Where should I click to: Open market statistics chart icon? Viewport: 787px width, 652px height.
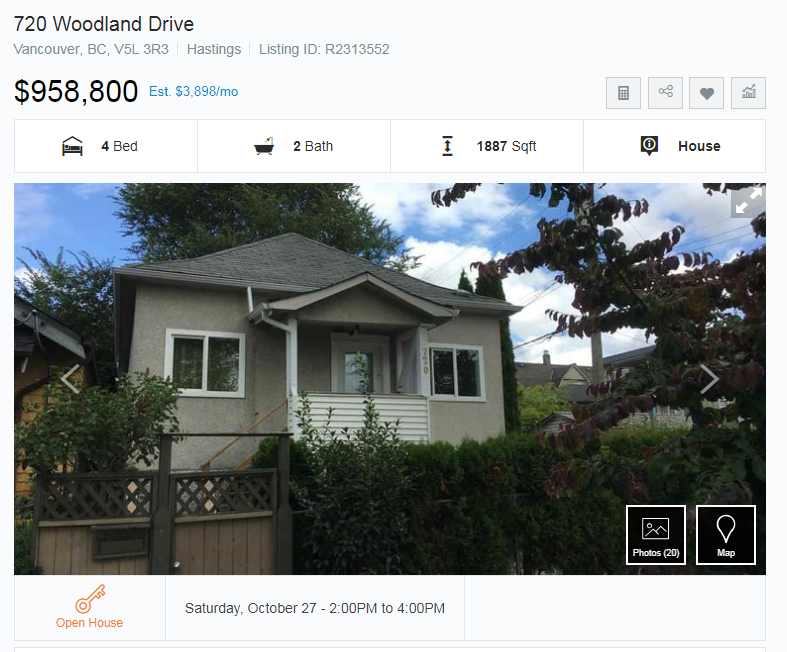coord(748,93)
